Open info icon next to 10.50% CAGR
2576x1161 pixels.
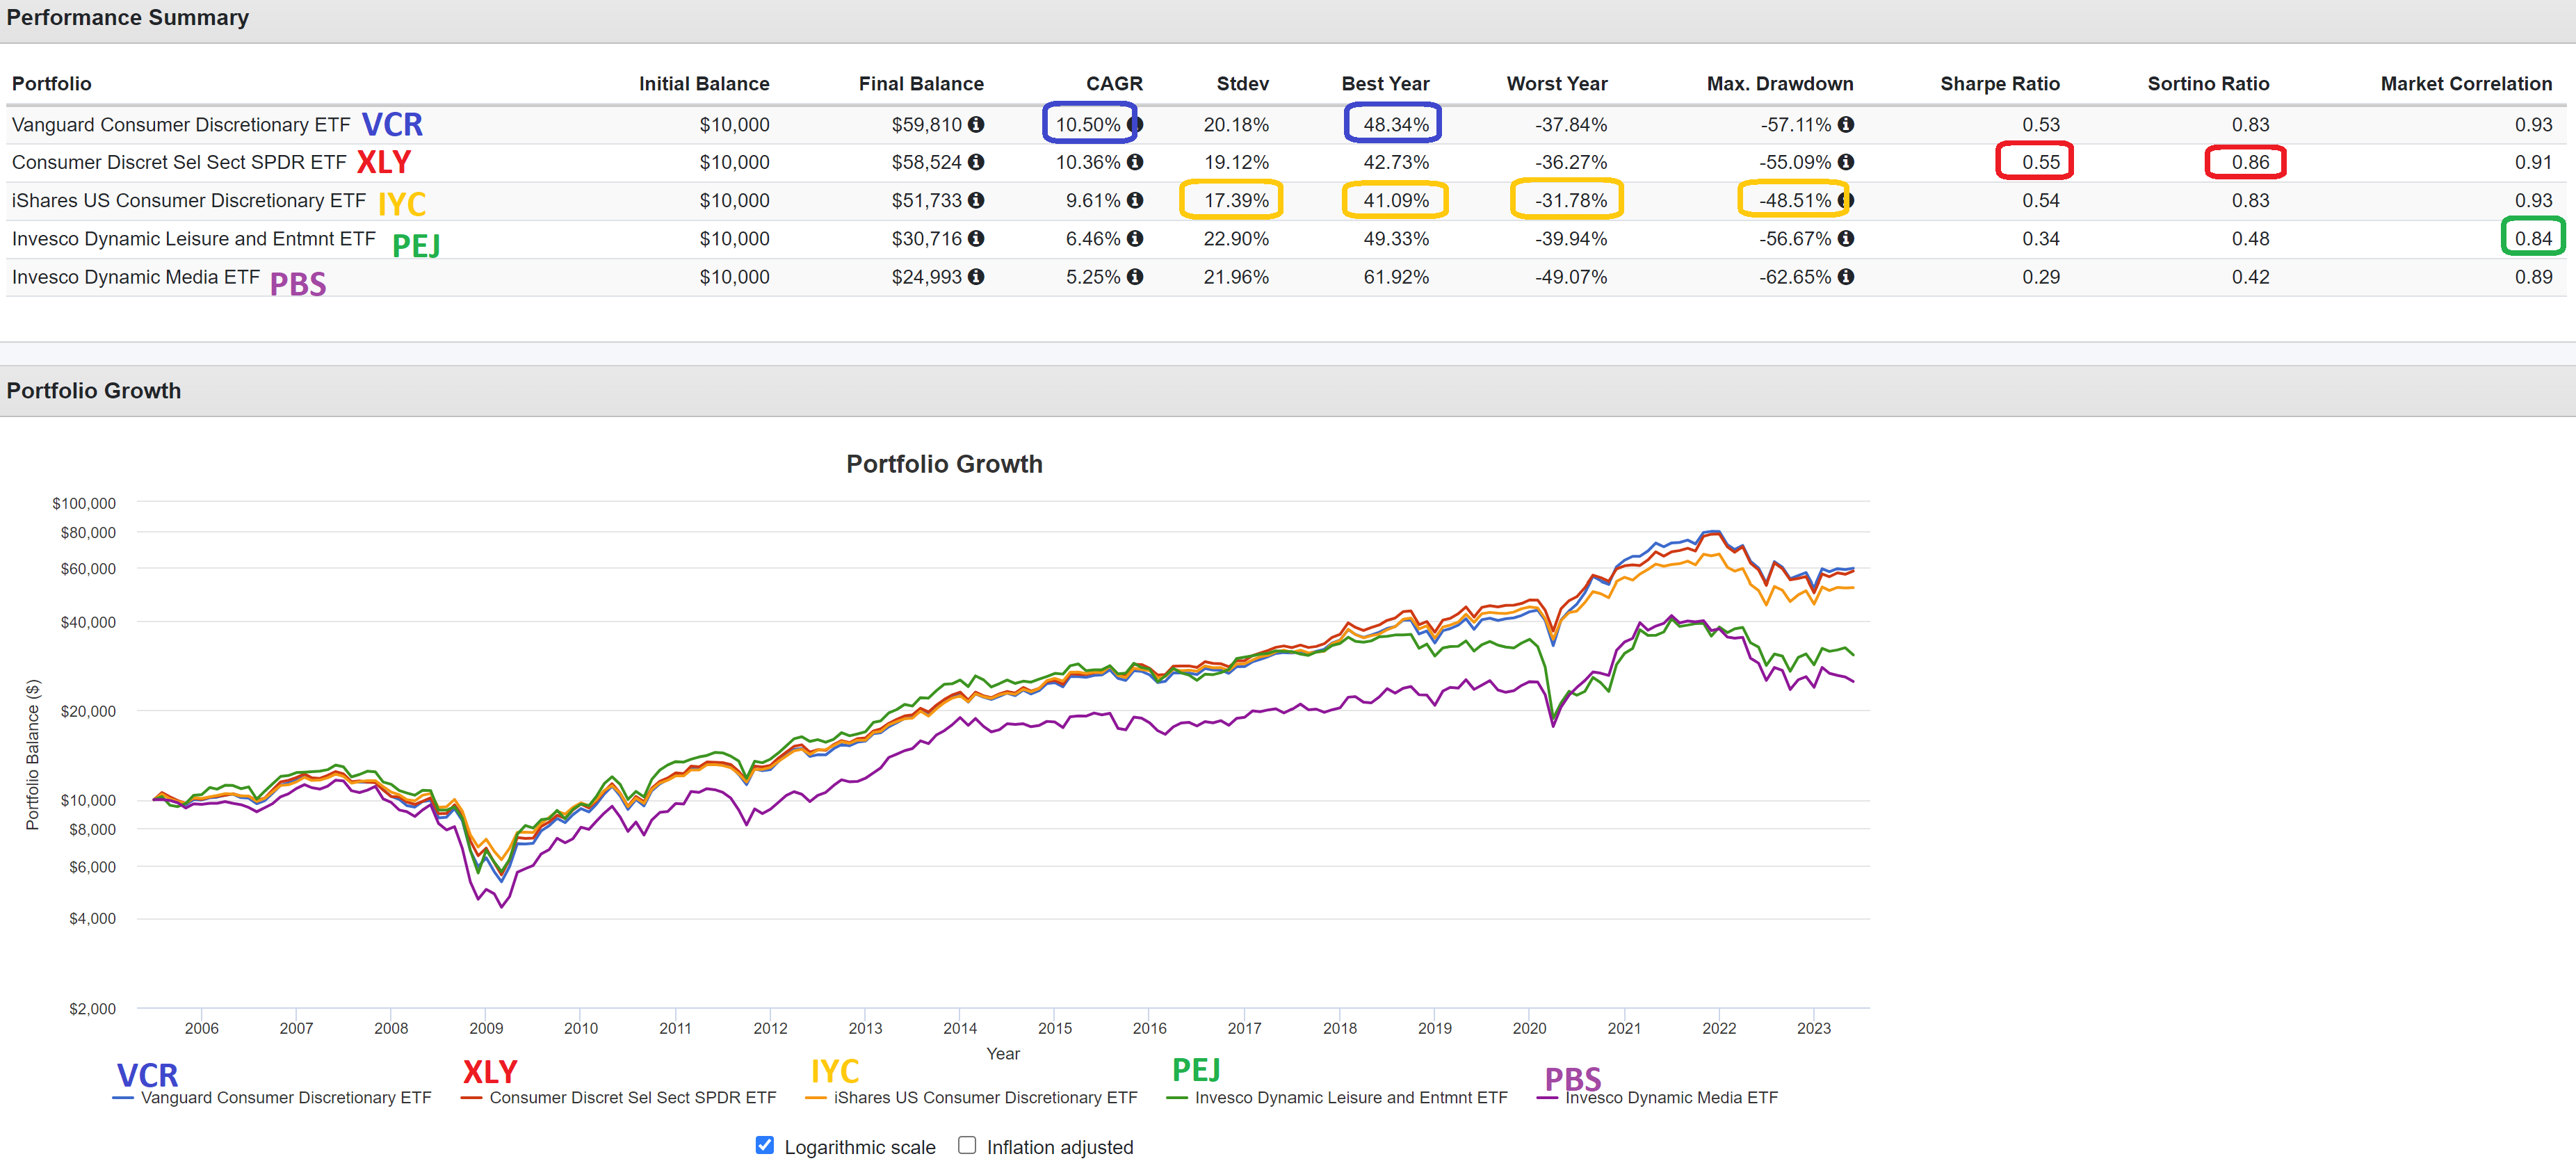(x=1135, y=124)
